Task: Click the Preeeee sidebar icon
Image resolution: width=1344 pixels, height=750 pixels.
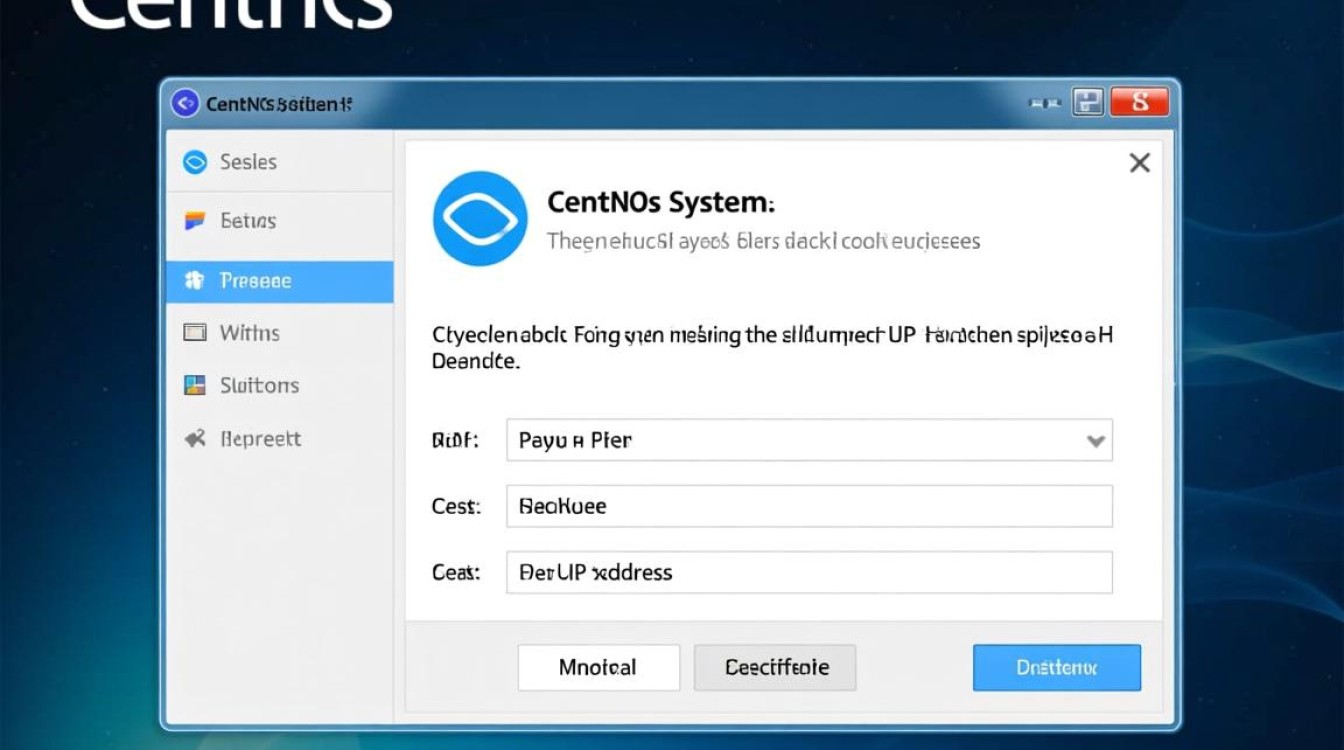Action: pos(195,282)
